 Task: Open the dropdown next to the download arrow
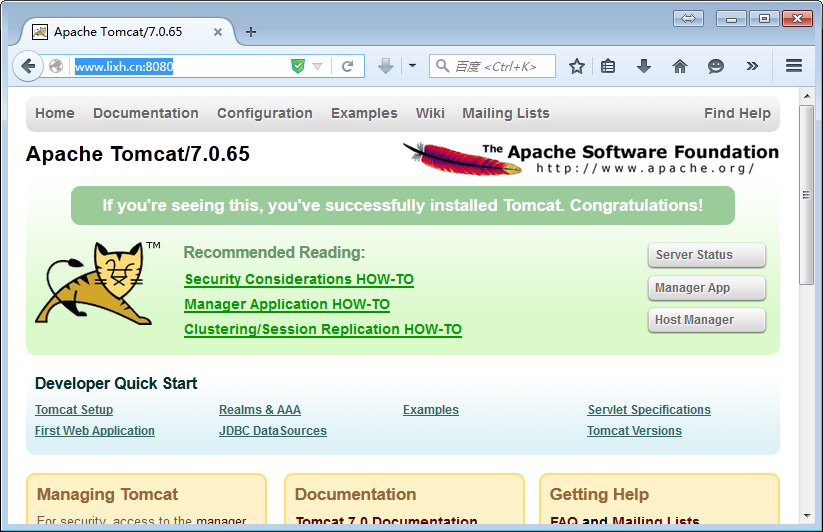[413, 66]
